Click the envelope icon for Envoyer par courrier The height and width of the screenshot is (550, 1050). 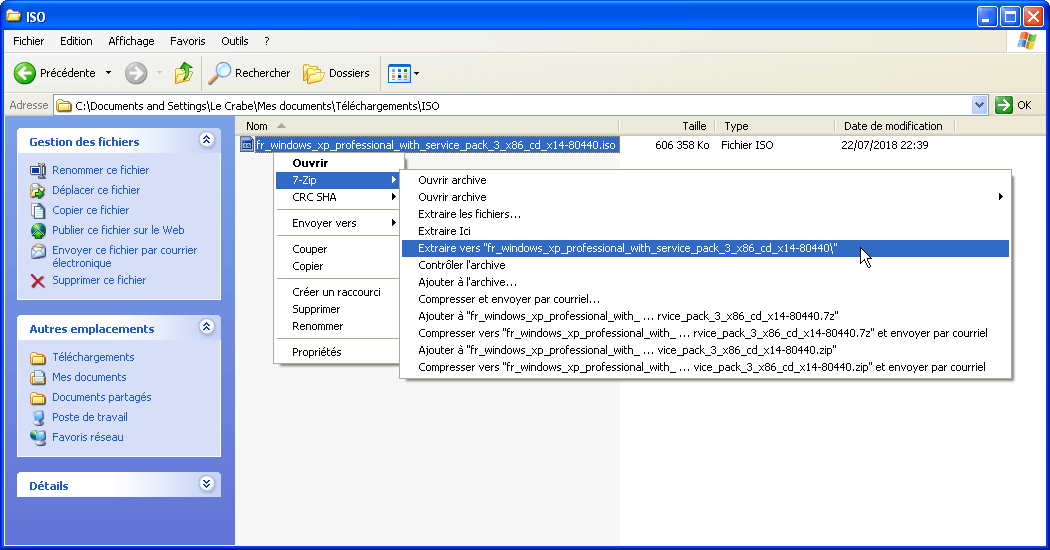point(38,251)
